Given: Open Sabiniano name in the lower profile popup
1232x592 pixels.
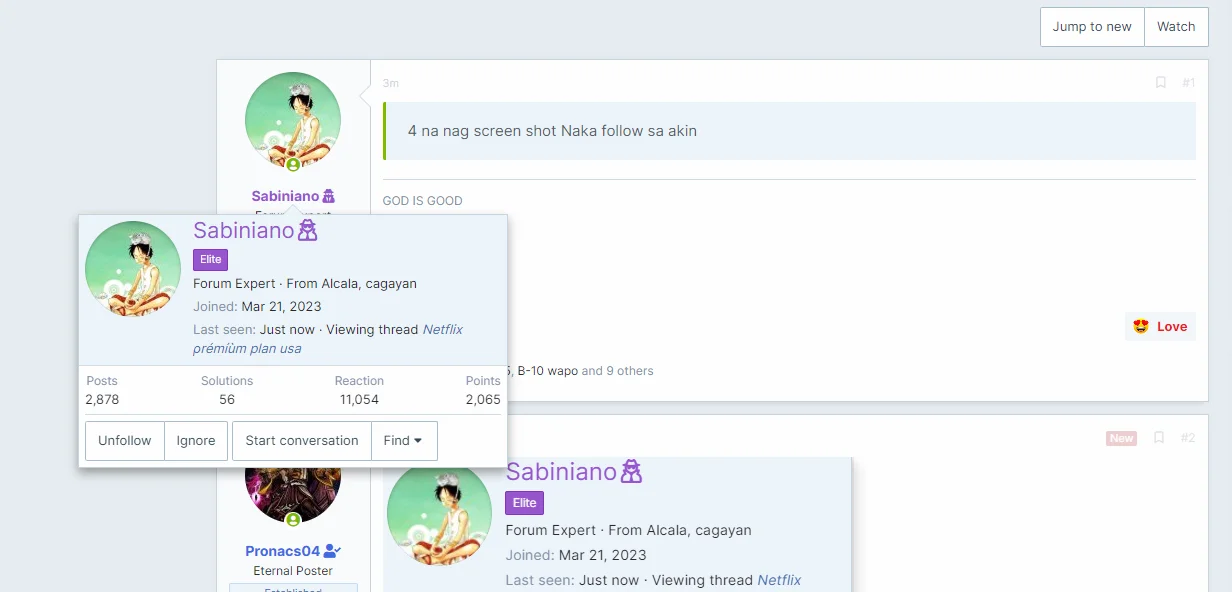Looking at the screenshot, I should tap(561, 472).
